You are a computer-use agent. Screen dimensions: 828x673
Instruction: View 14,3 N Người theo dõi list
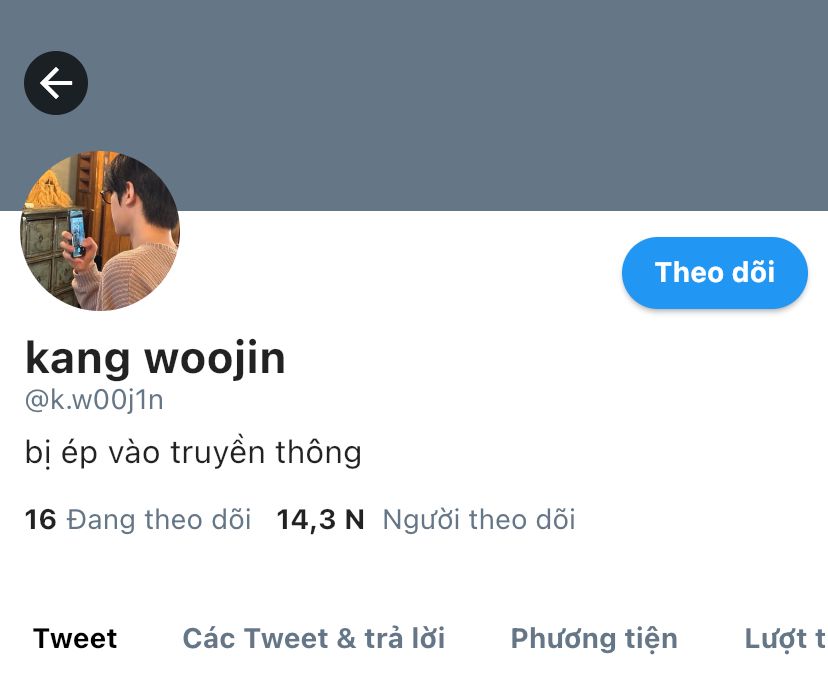pos(426,519)
